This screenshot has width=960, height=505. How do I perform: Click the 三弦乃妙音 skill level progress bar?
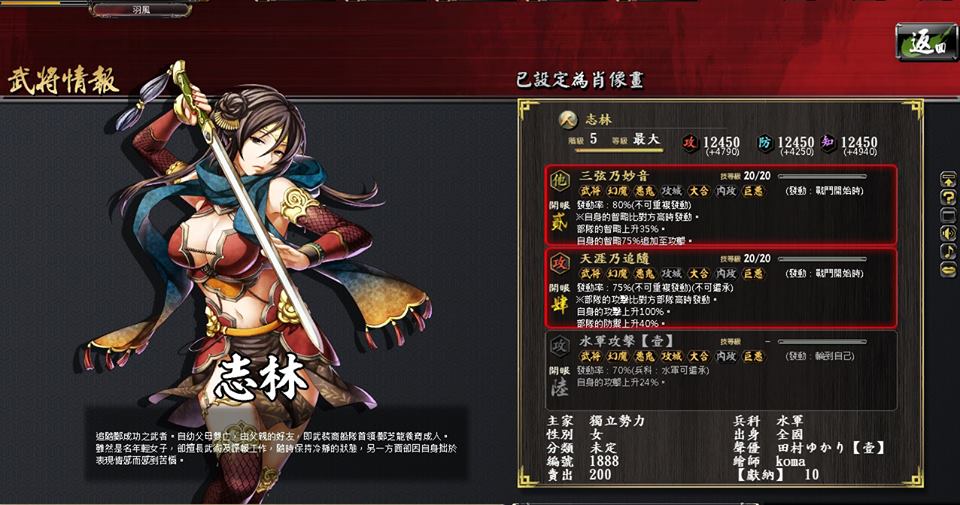(x=822, y=176)
